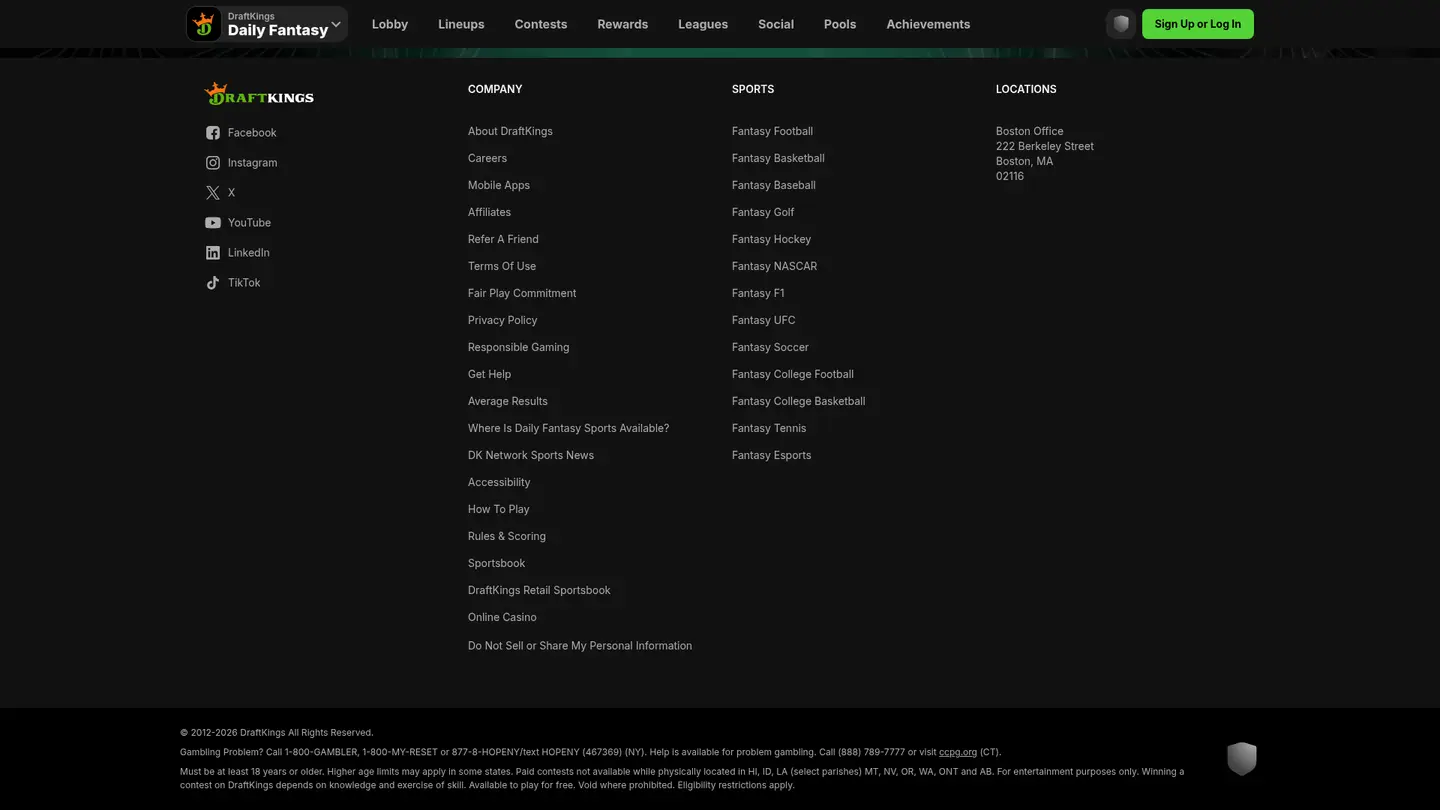View the Privacy Policy link
Screen dimensions: 1440x810
point(503,320)
